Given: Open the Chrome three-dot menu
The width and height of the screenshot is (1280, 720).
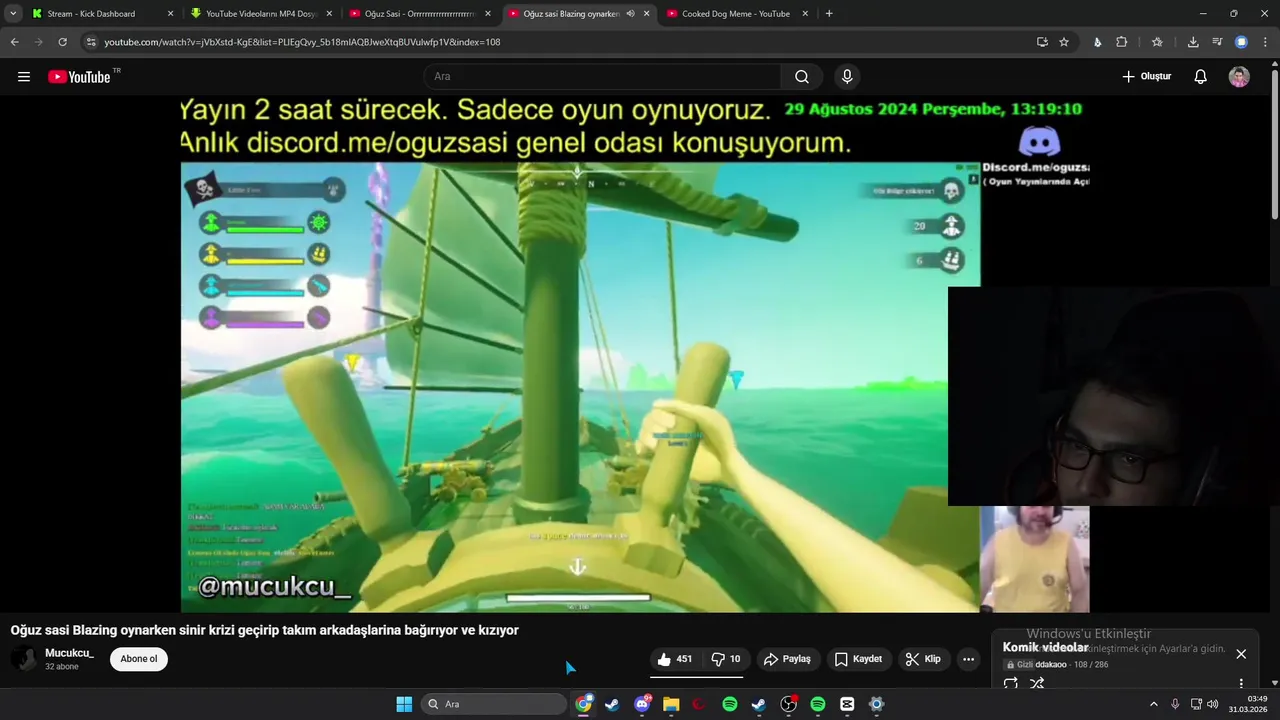Looking at the screenshot, I should [x=1265, y=42].
